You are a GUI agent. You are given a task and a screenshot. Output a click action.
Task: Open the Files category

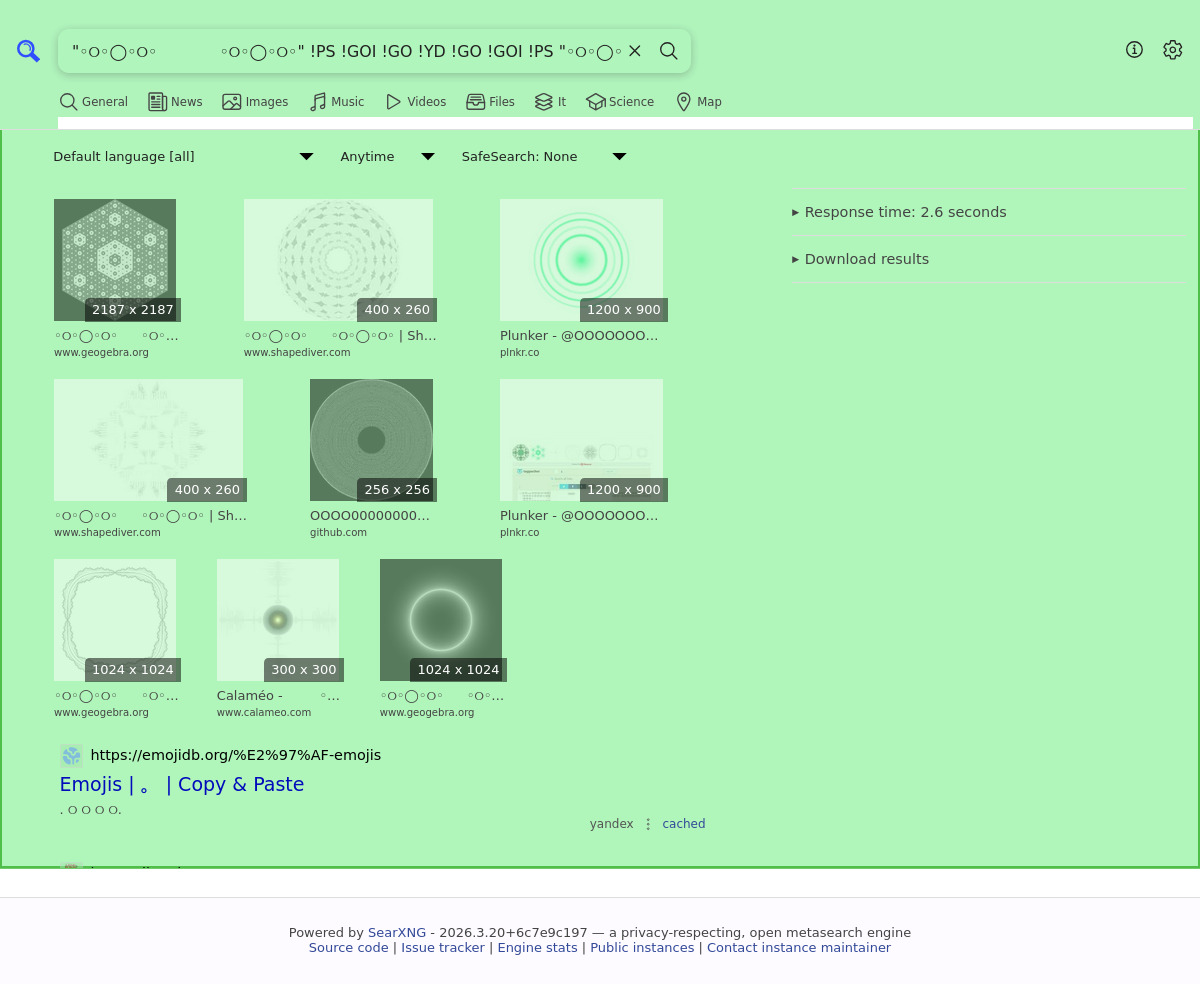pyautogui.click(x=490, y=102)
